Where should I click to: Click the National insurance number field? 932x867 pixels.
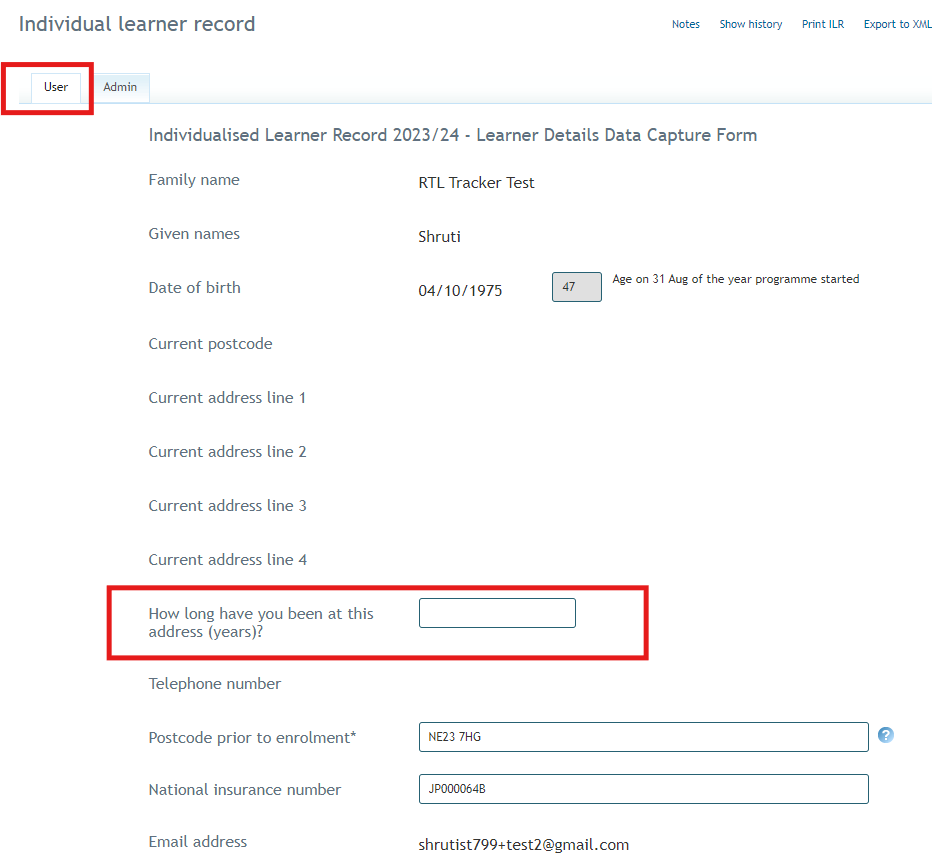[x=643, y=789]
